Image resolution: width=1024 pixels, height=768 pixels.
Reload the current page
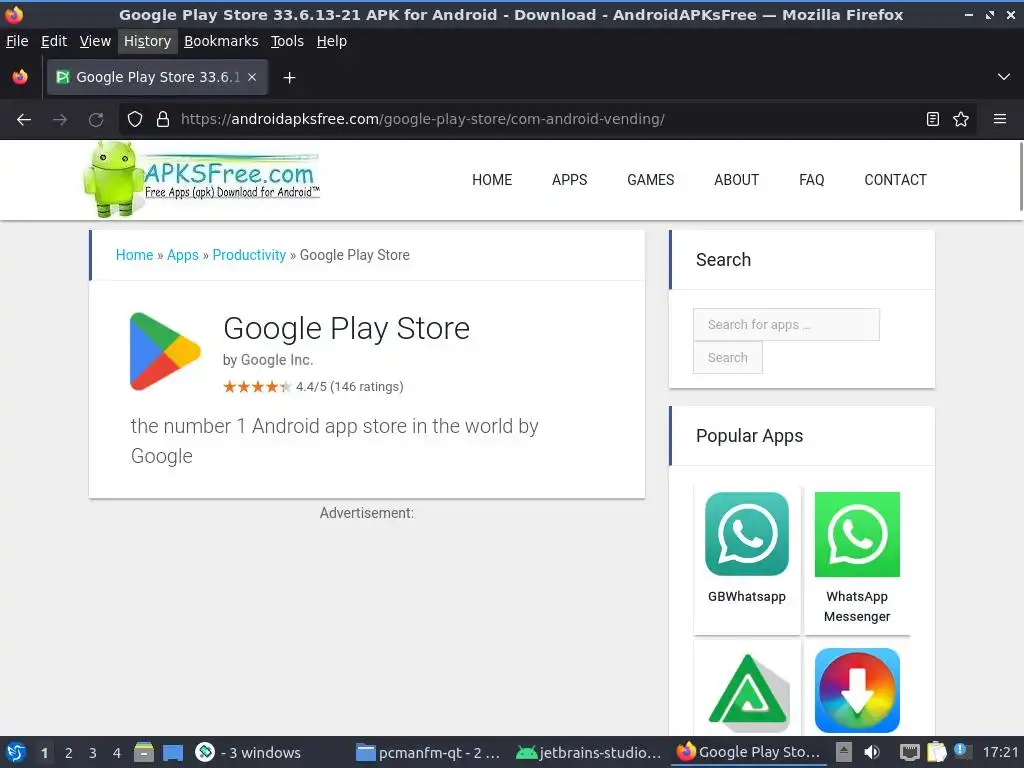(96, 120)
